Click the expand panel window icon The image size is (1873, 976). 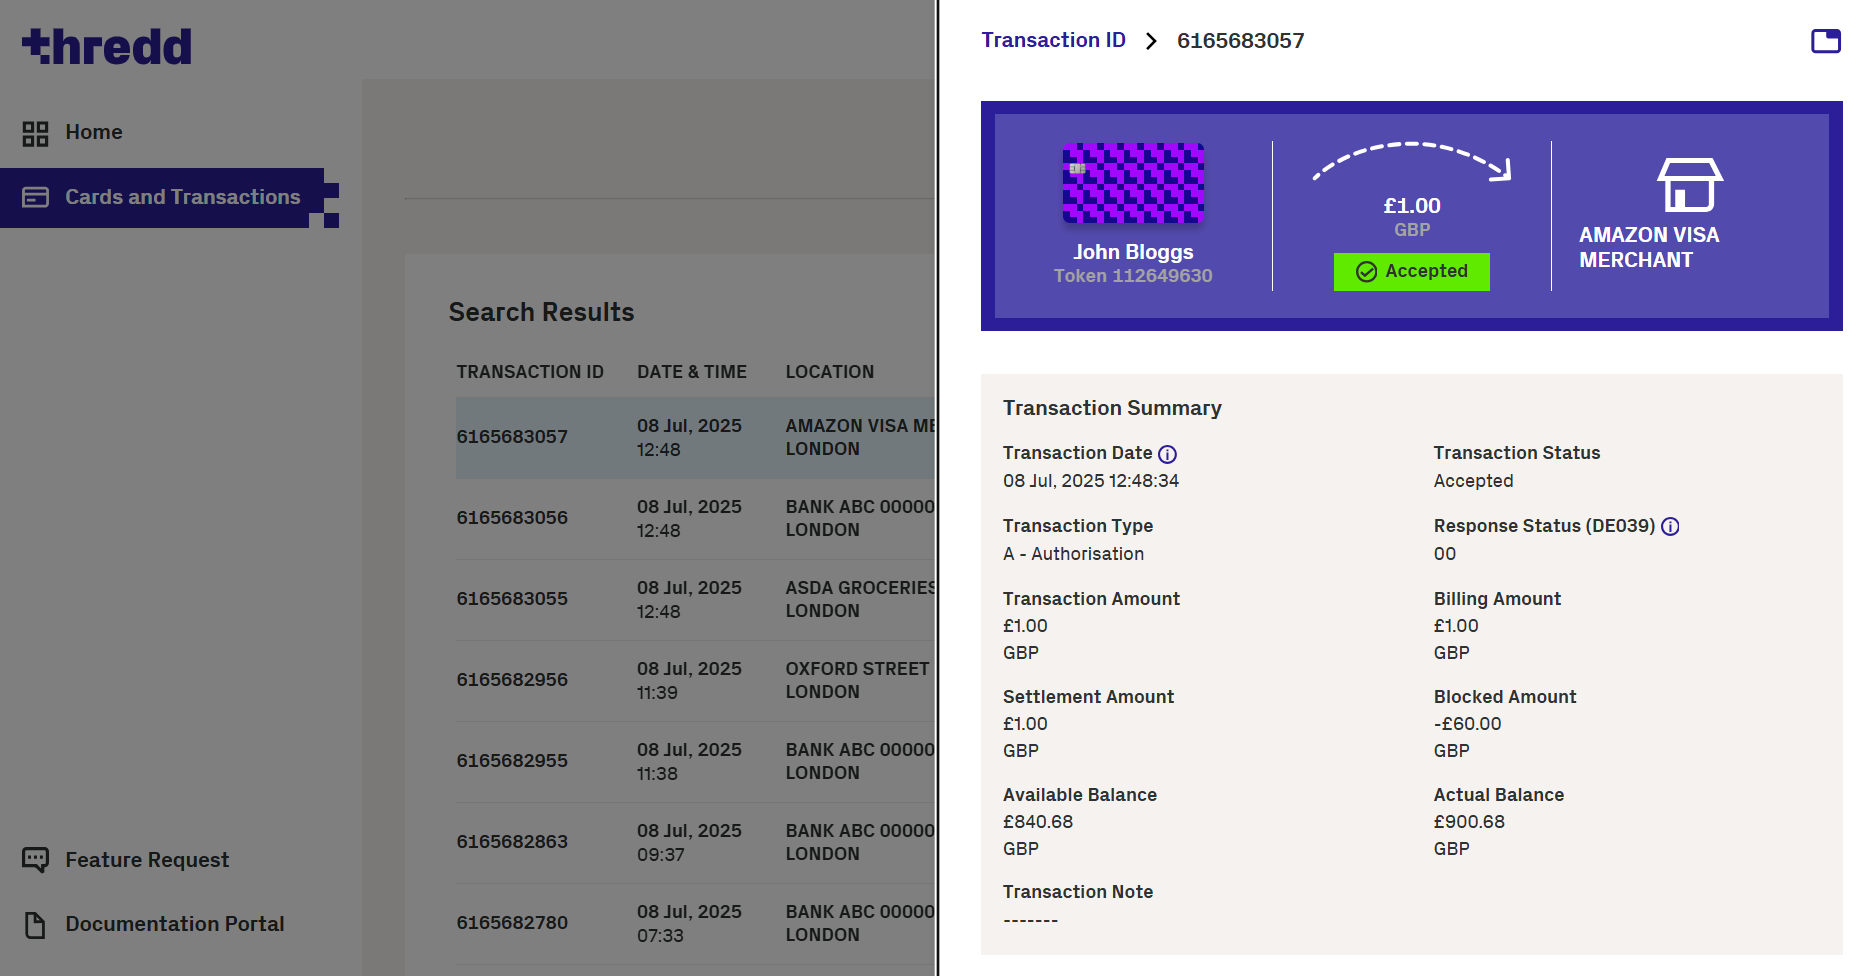point(1825,41)
